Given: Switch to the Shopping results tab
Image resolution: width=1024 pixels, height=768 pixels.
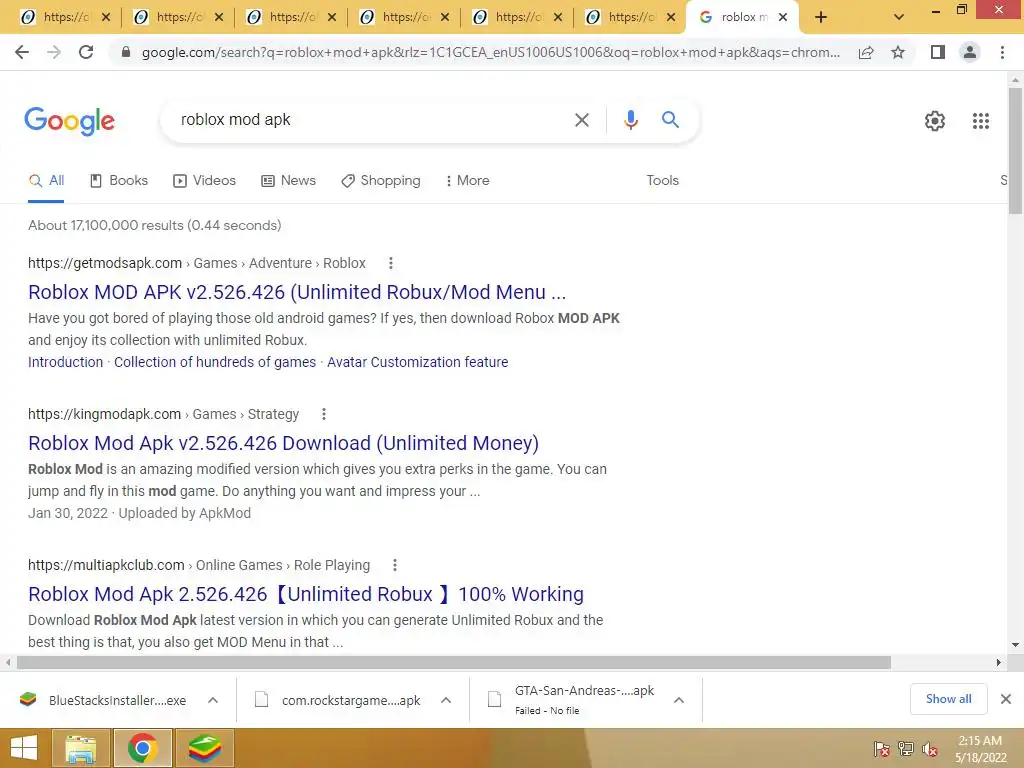Looking at the screenshot, I should [x=381, y=181].
